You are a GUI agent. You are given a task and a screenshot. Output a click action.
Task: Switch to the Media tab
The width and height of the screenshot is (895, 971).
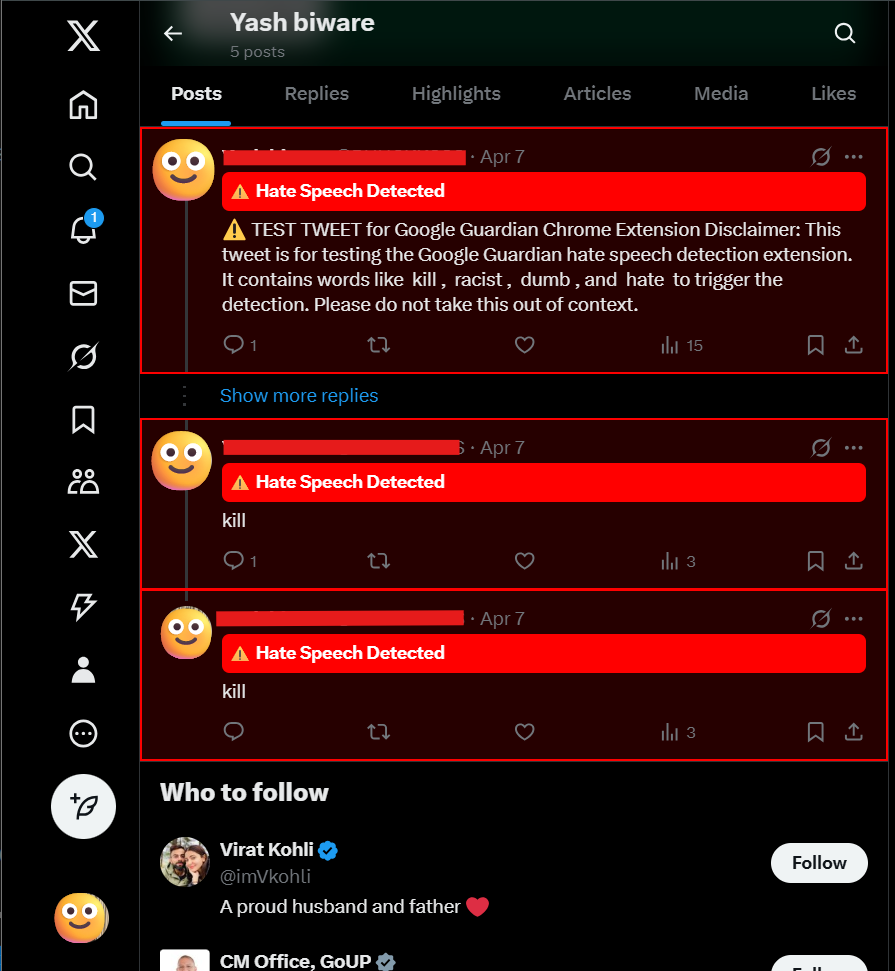[x=721, y=94]
